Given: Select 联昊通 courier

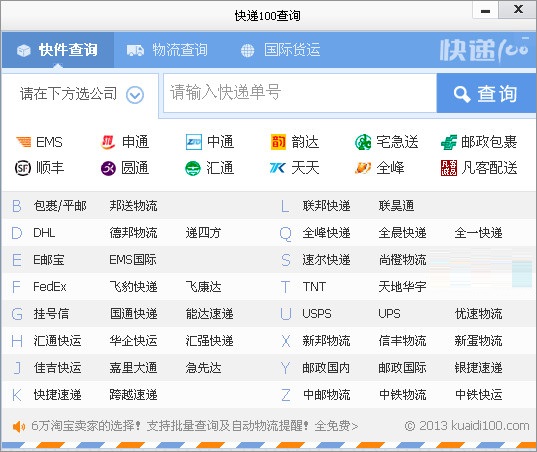Looking at the screenshot, I should (396, 206).
